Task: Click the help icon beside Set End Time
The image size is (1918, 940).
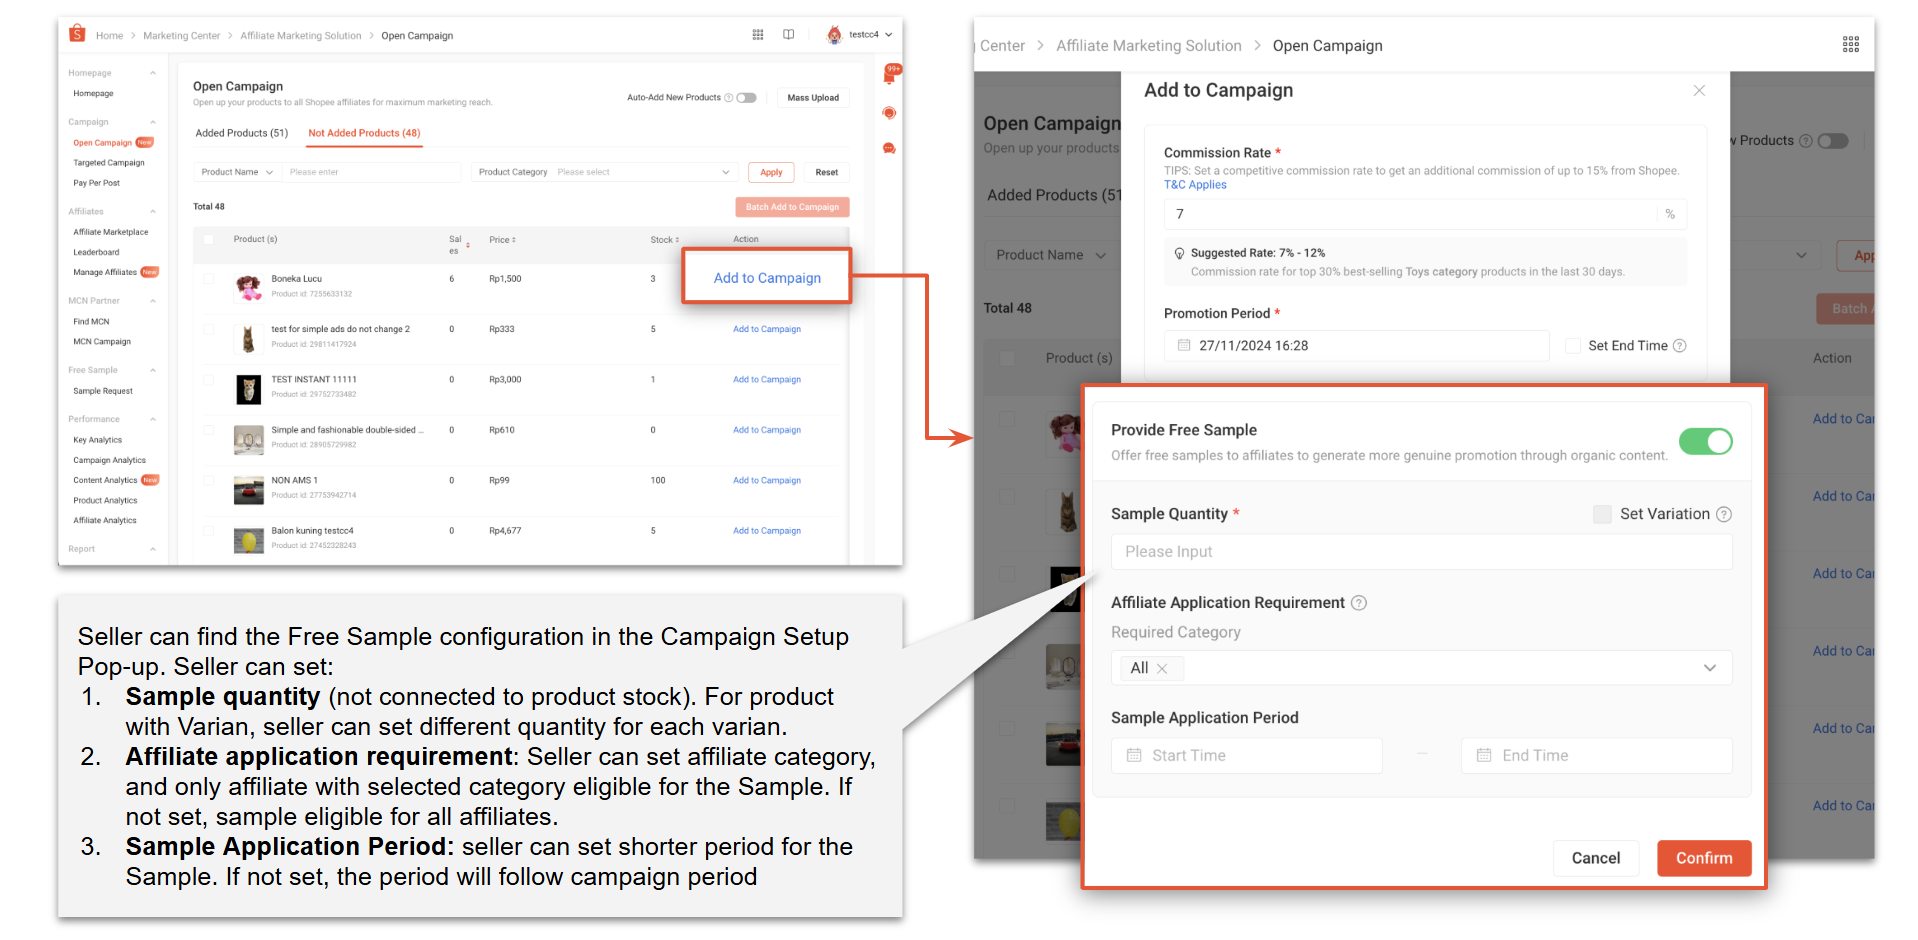Action: pyautogui.click(x=1680, y=346)
